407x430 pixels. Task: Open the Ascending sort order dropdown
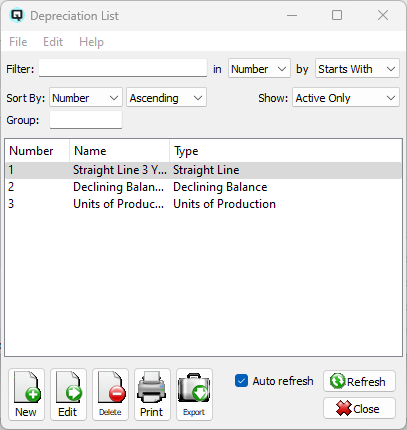click(x=166, y=98)
